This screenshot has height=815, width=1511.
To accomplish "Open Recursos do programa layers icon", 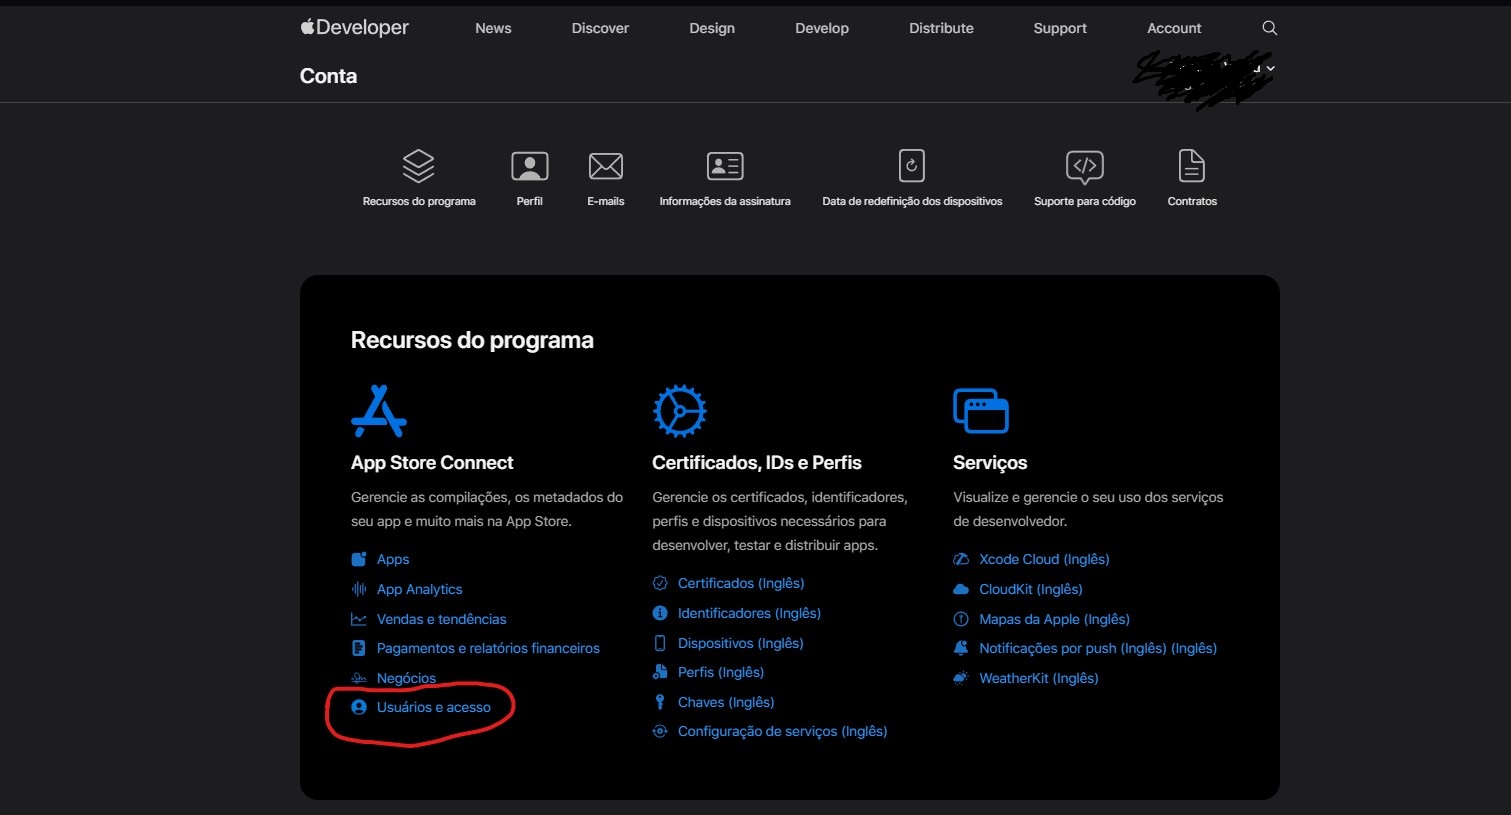I will click(418, 166).
